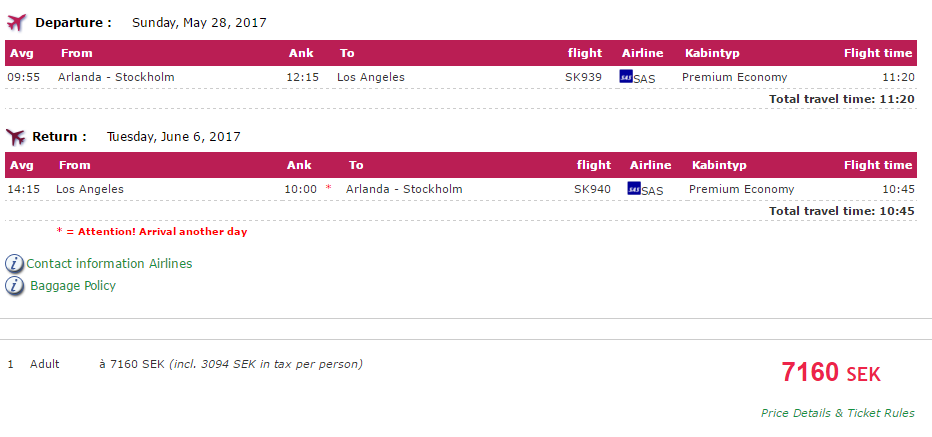The height and width of the screenshot is (437, 932).
Task: Click Arlanda - Stockholm in departure row
Action: click(x=116, y=77)
